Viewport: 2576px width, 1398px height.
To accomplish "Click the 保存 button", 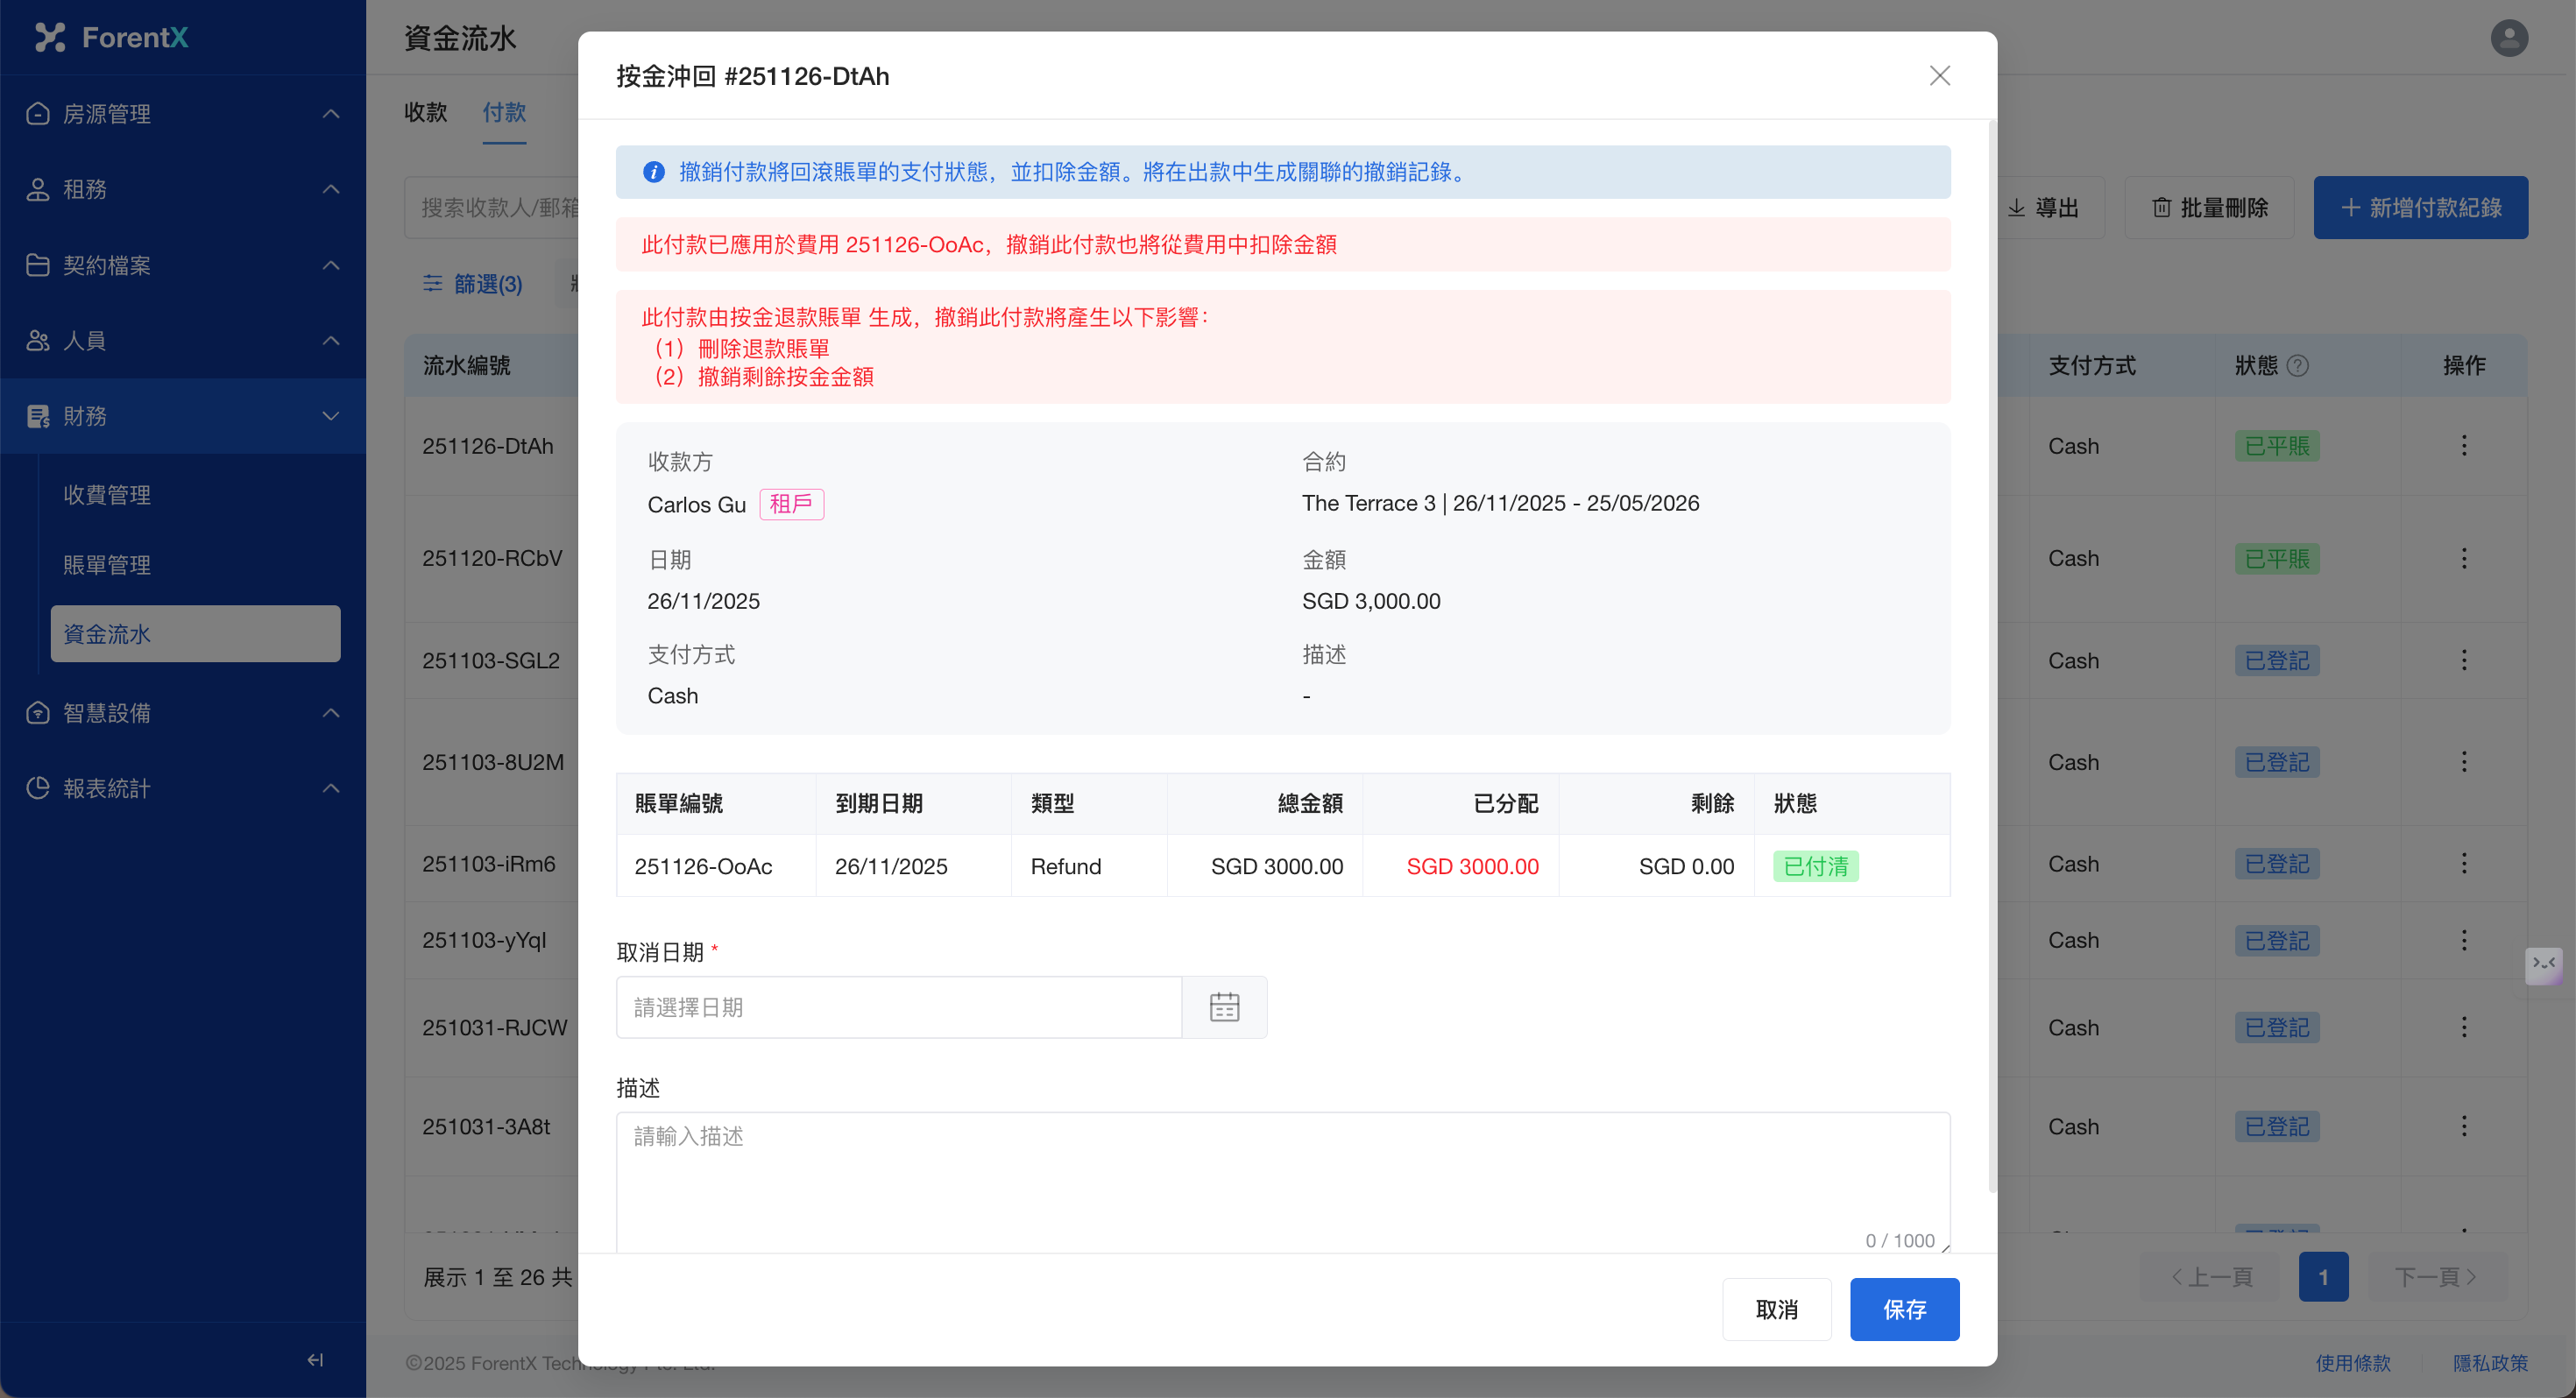I will (1903, 1309).
